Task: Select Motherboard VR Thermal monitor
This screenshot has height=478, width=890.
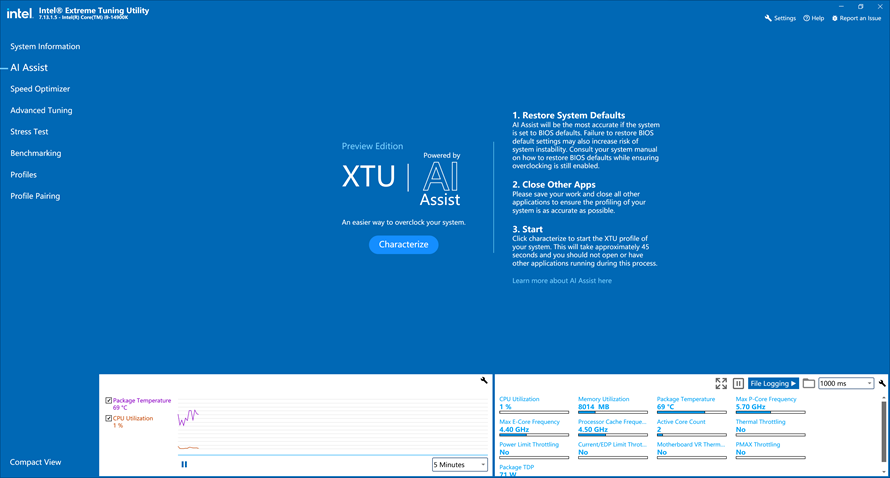Action: point(691,451)
